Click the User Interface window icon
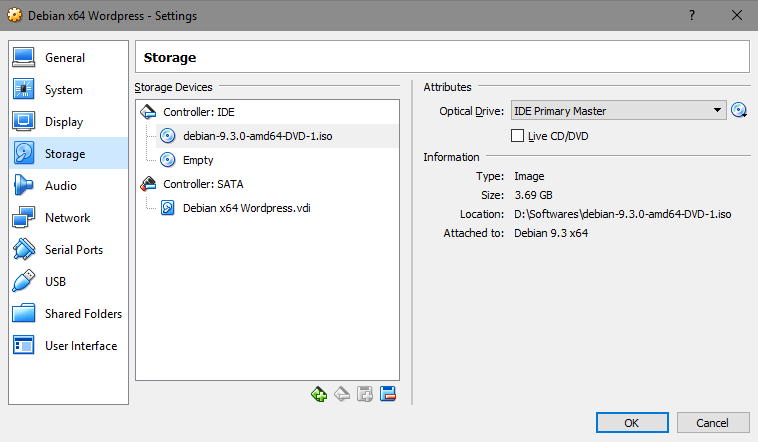 [x=23, y=345]
